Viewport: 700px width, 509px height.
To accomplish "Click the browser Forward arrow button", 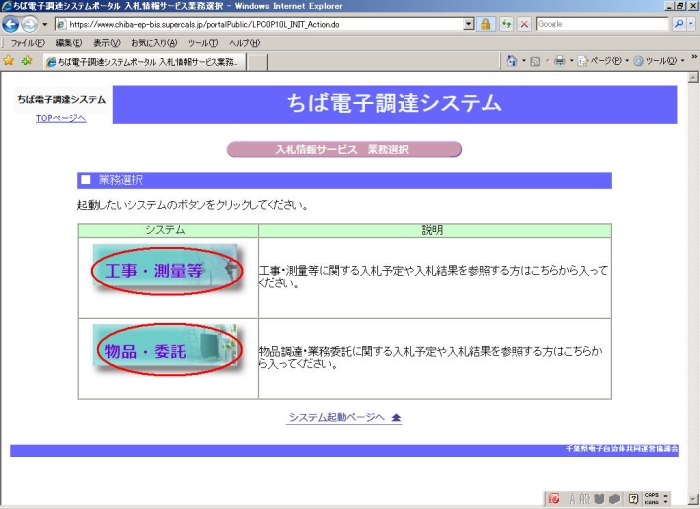I will coord(29,24).
